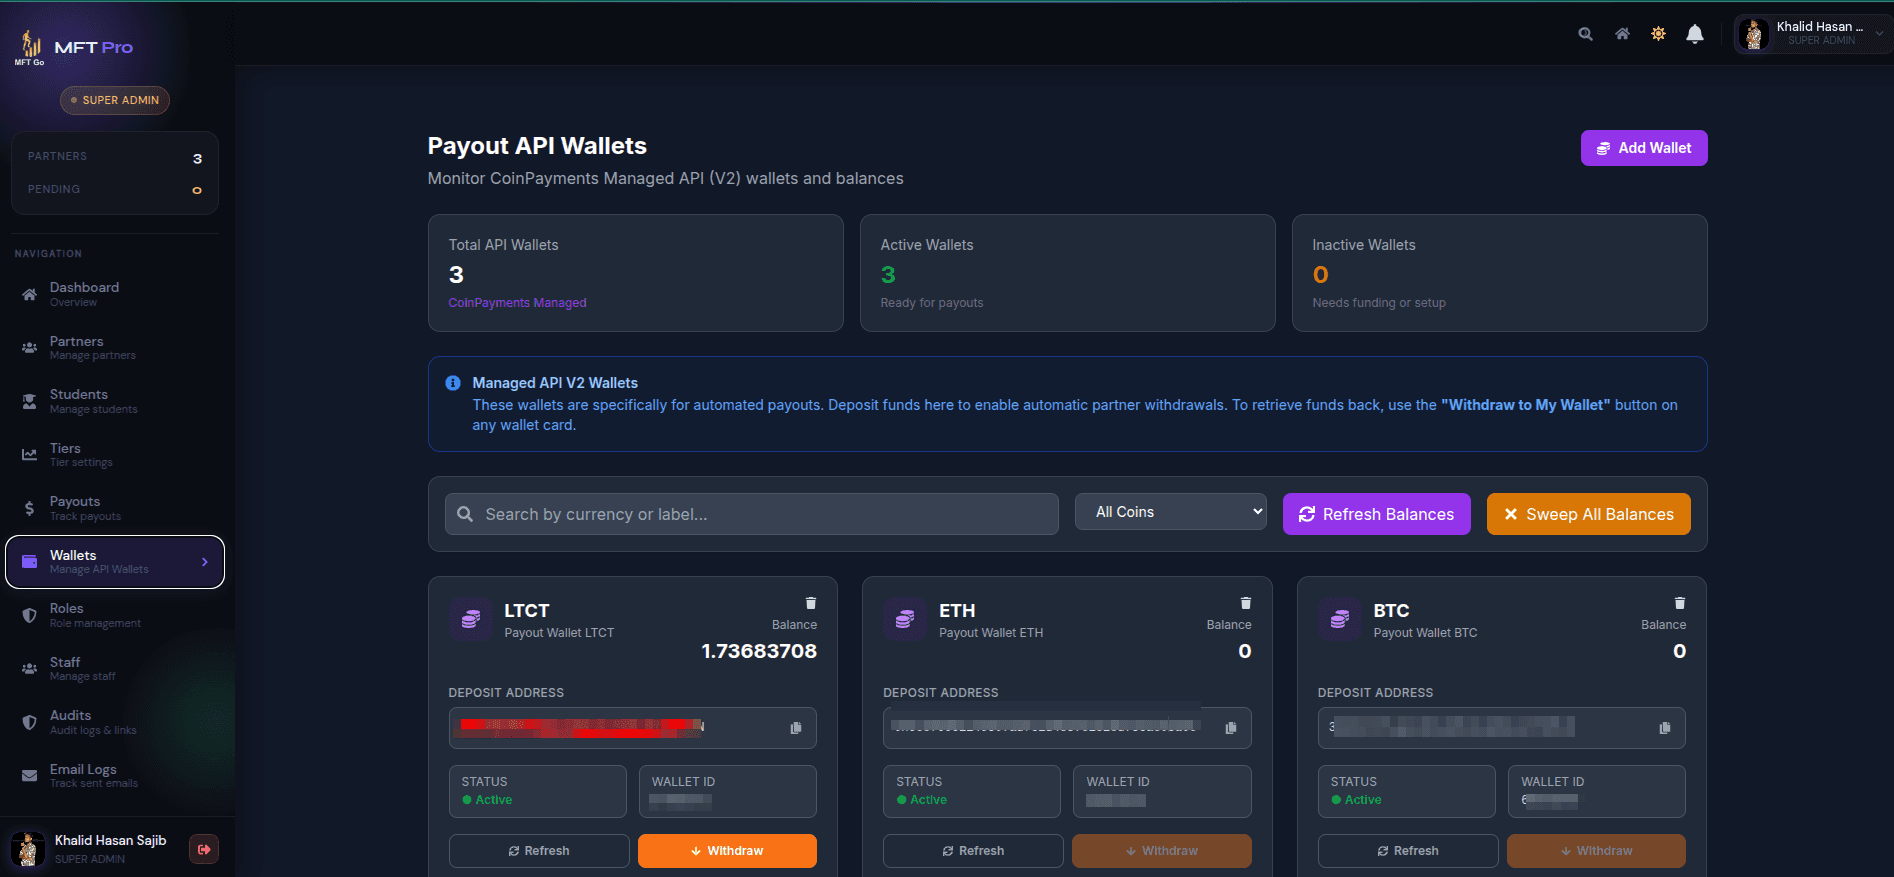Click the SUPER ADMIN badge in sidebar
1894x877 pixels.
[115, 100]
